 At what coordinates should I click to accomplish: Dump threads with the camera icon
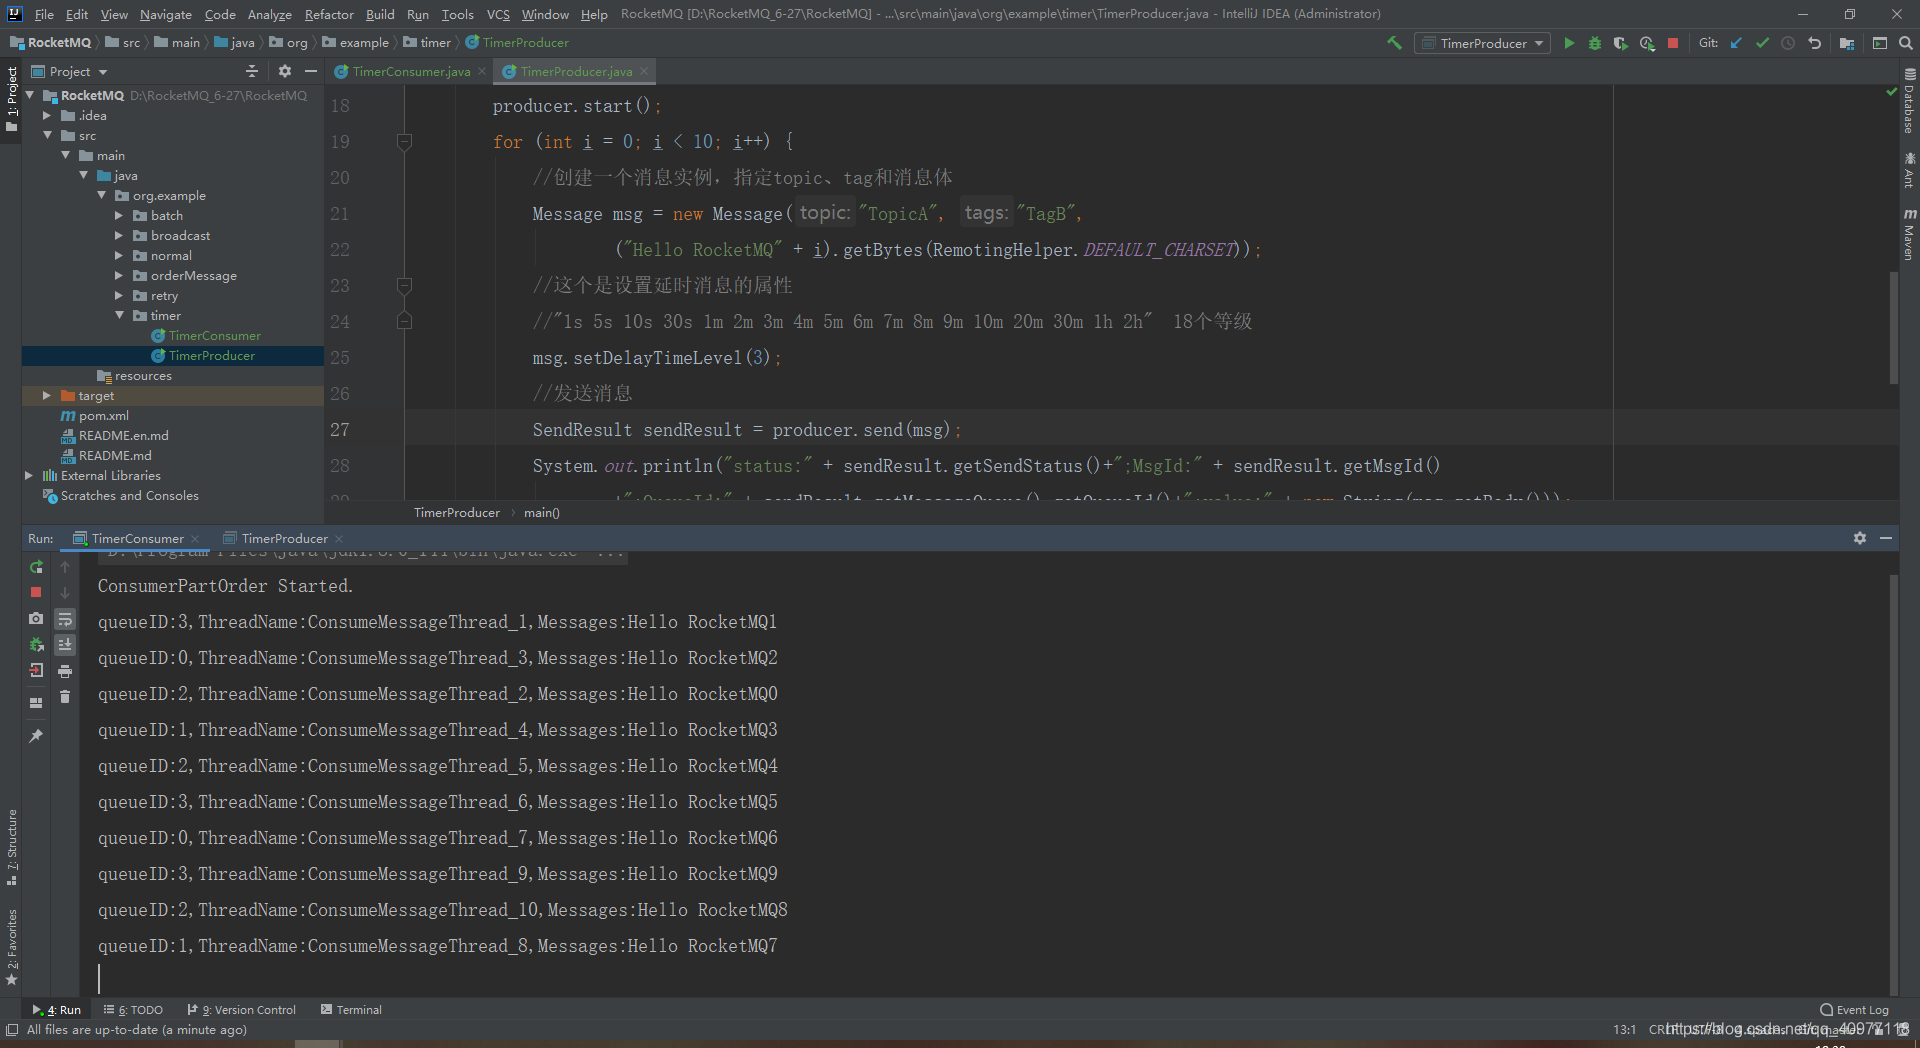(x=36, y=618)
